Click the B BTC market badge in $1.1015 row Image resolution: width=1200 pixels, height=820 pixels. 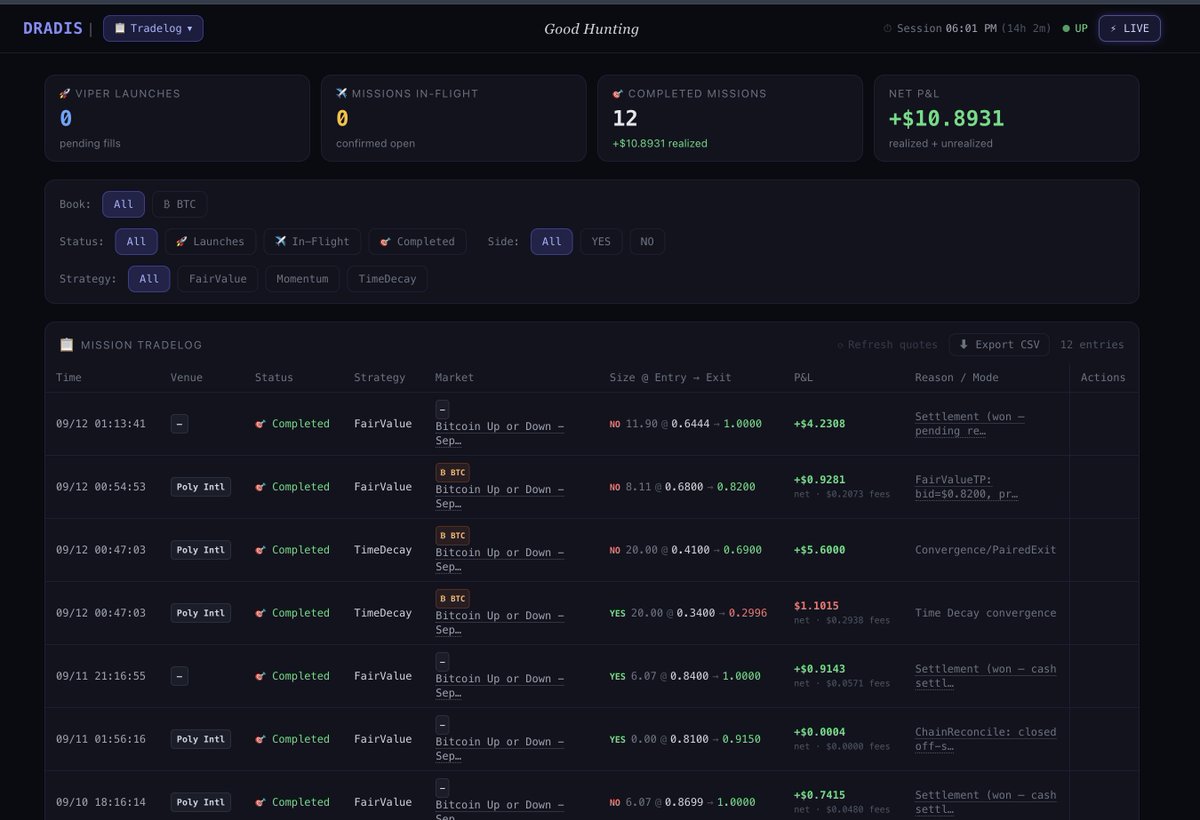(x=452, y=598)
